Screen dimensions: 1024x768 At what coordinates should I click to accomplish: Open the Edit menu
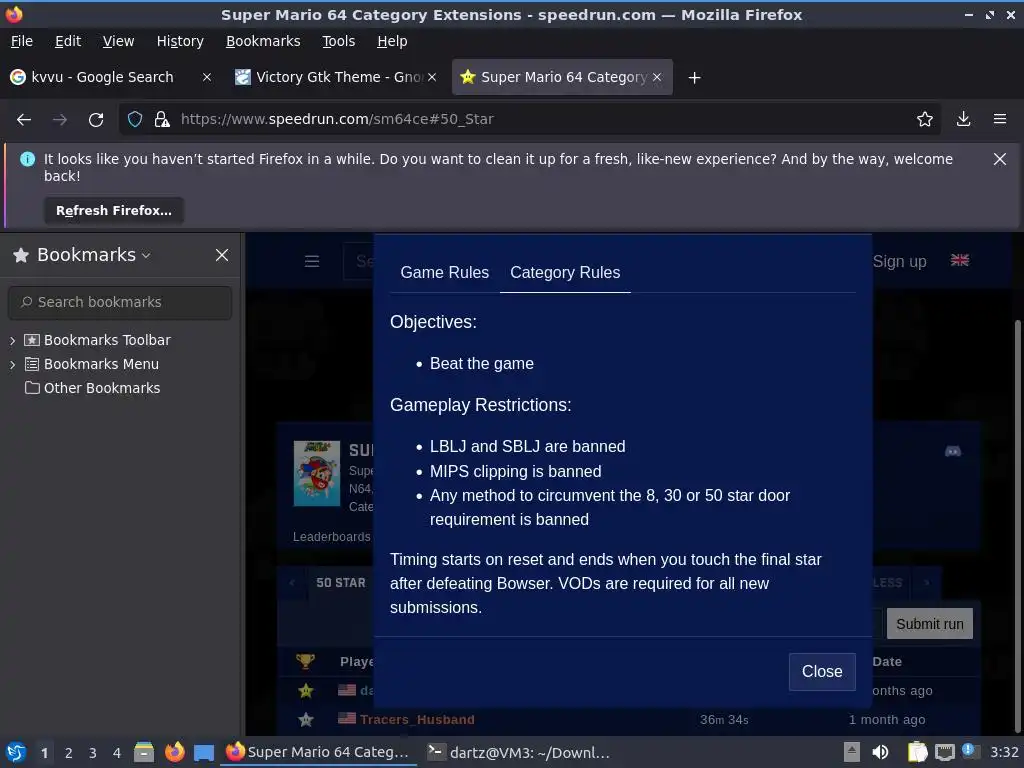(68, 41)
